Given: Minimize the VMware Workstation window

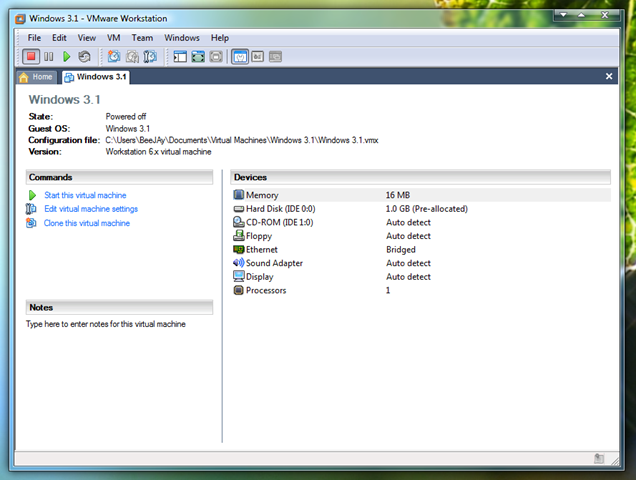Looking at the screenshot, I should [x=563, y=15].
